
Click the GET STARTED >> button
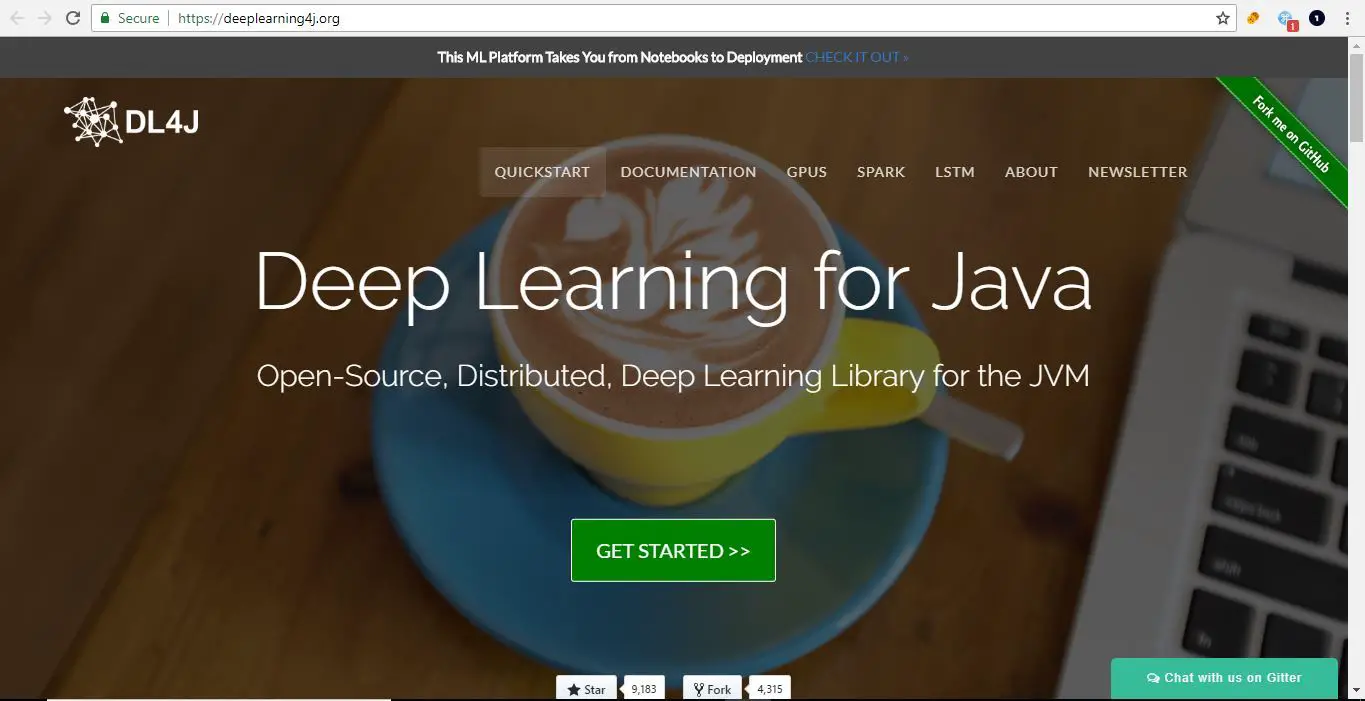click(x=673, y=550)
